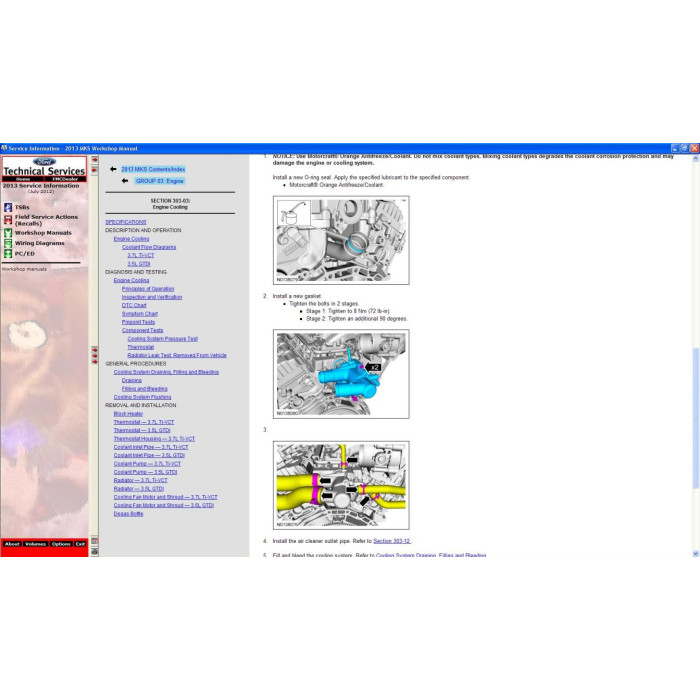Open the About menu button
Image resolution: width=700 pixels, height=700 pixels.
[x=12, y=544]
